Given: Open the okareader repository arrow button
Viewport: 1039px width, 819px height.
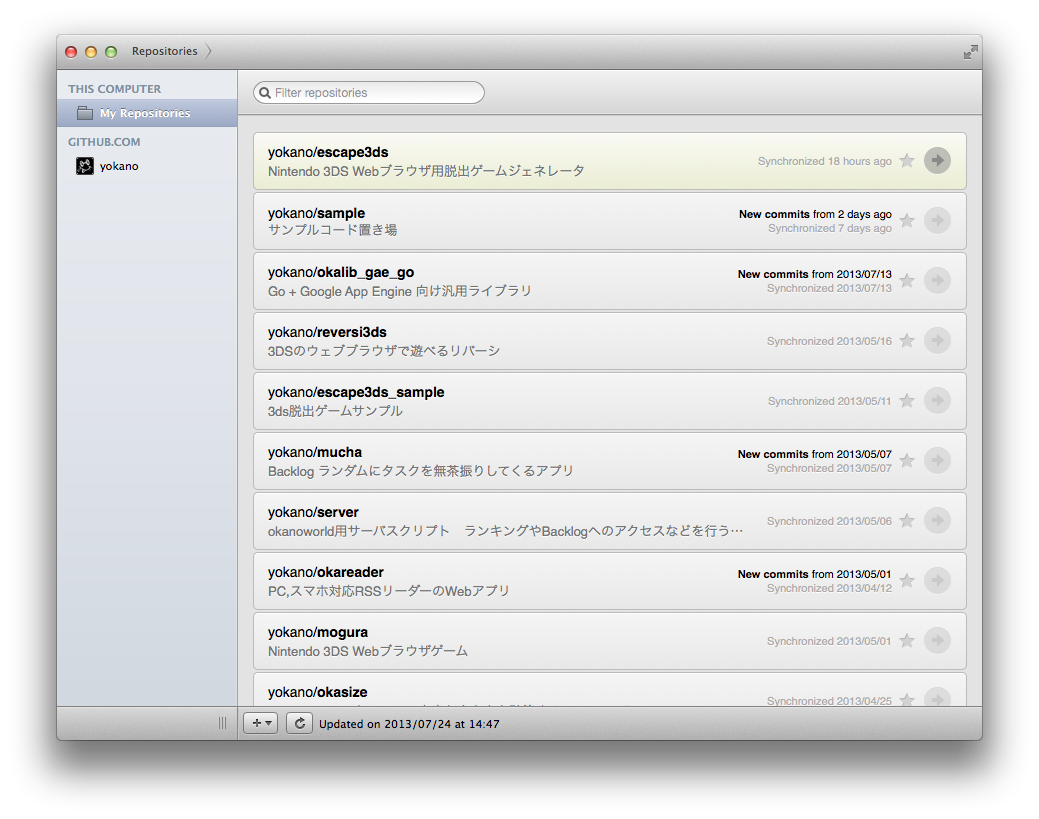Looking at the screenshot, I should 938,580.
